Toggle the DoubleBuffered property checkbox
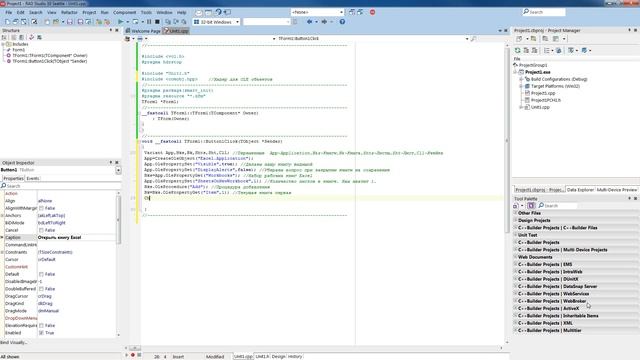 [x=41, y=289]
